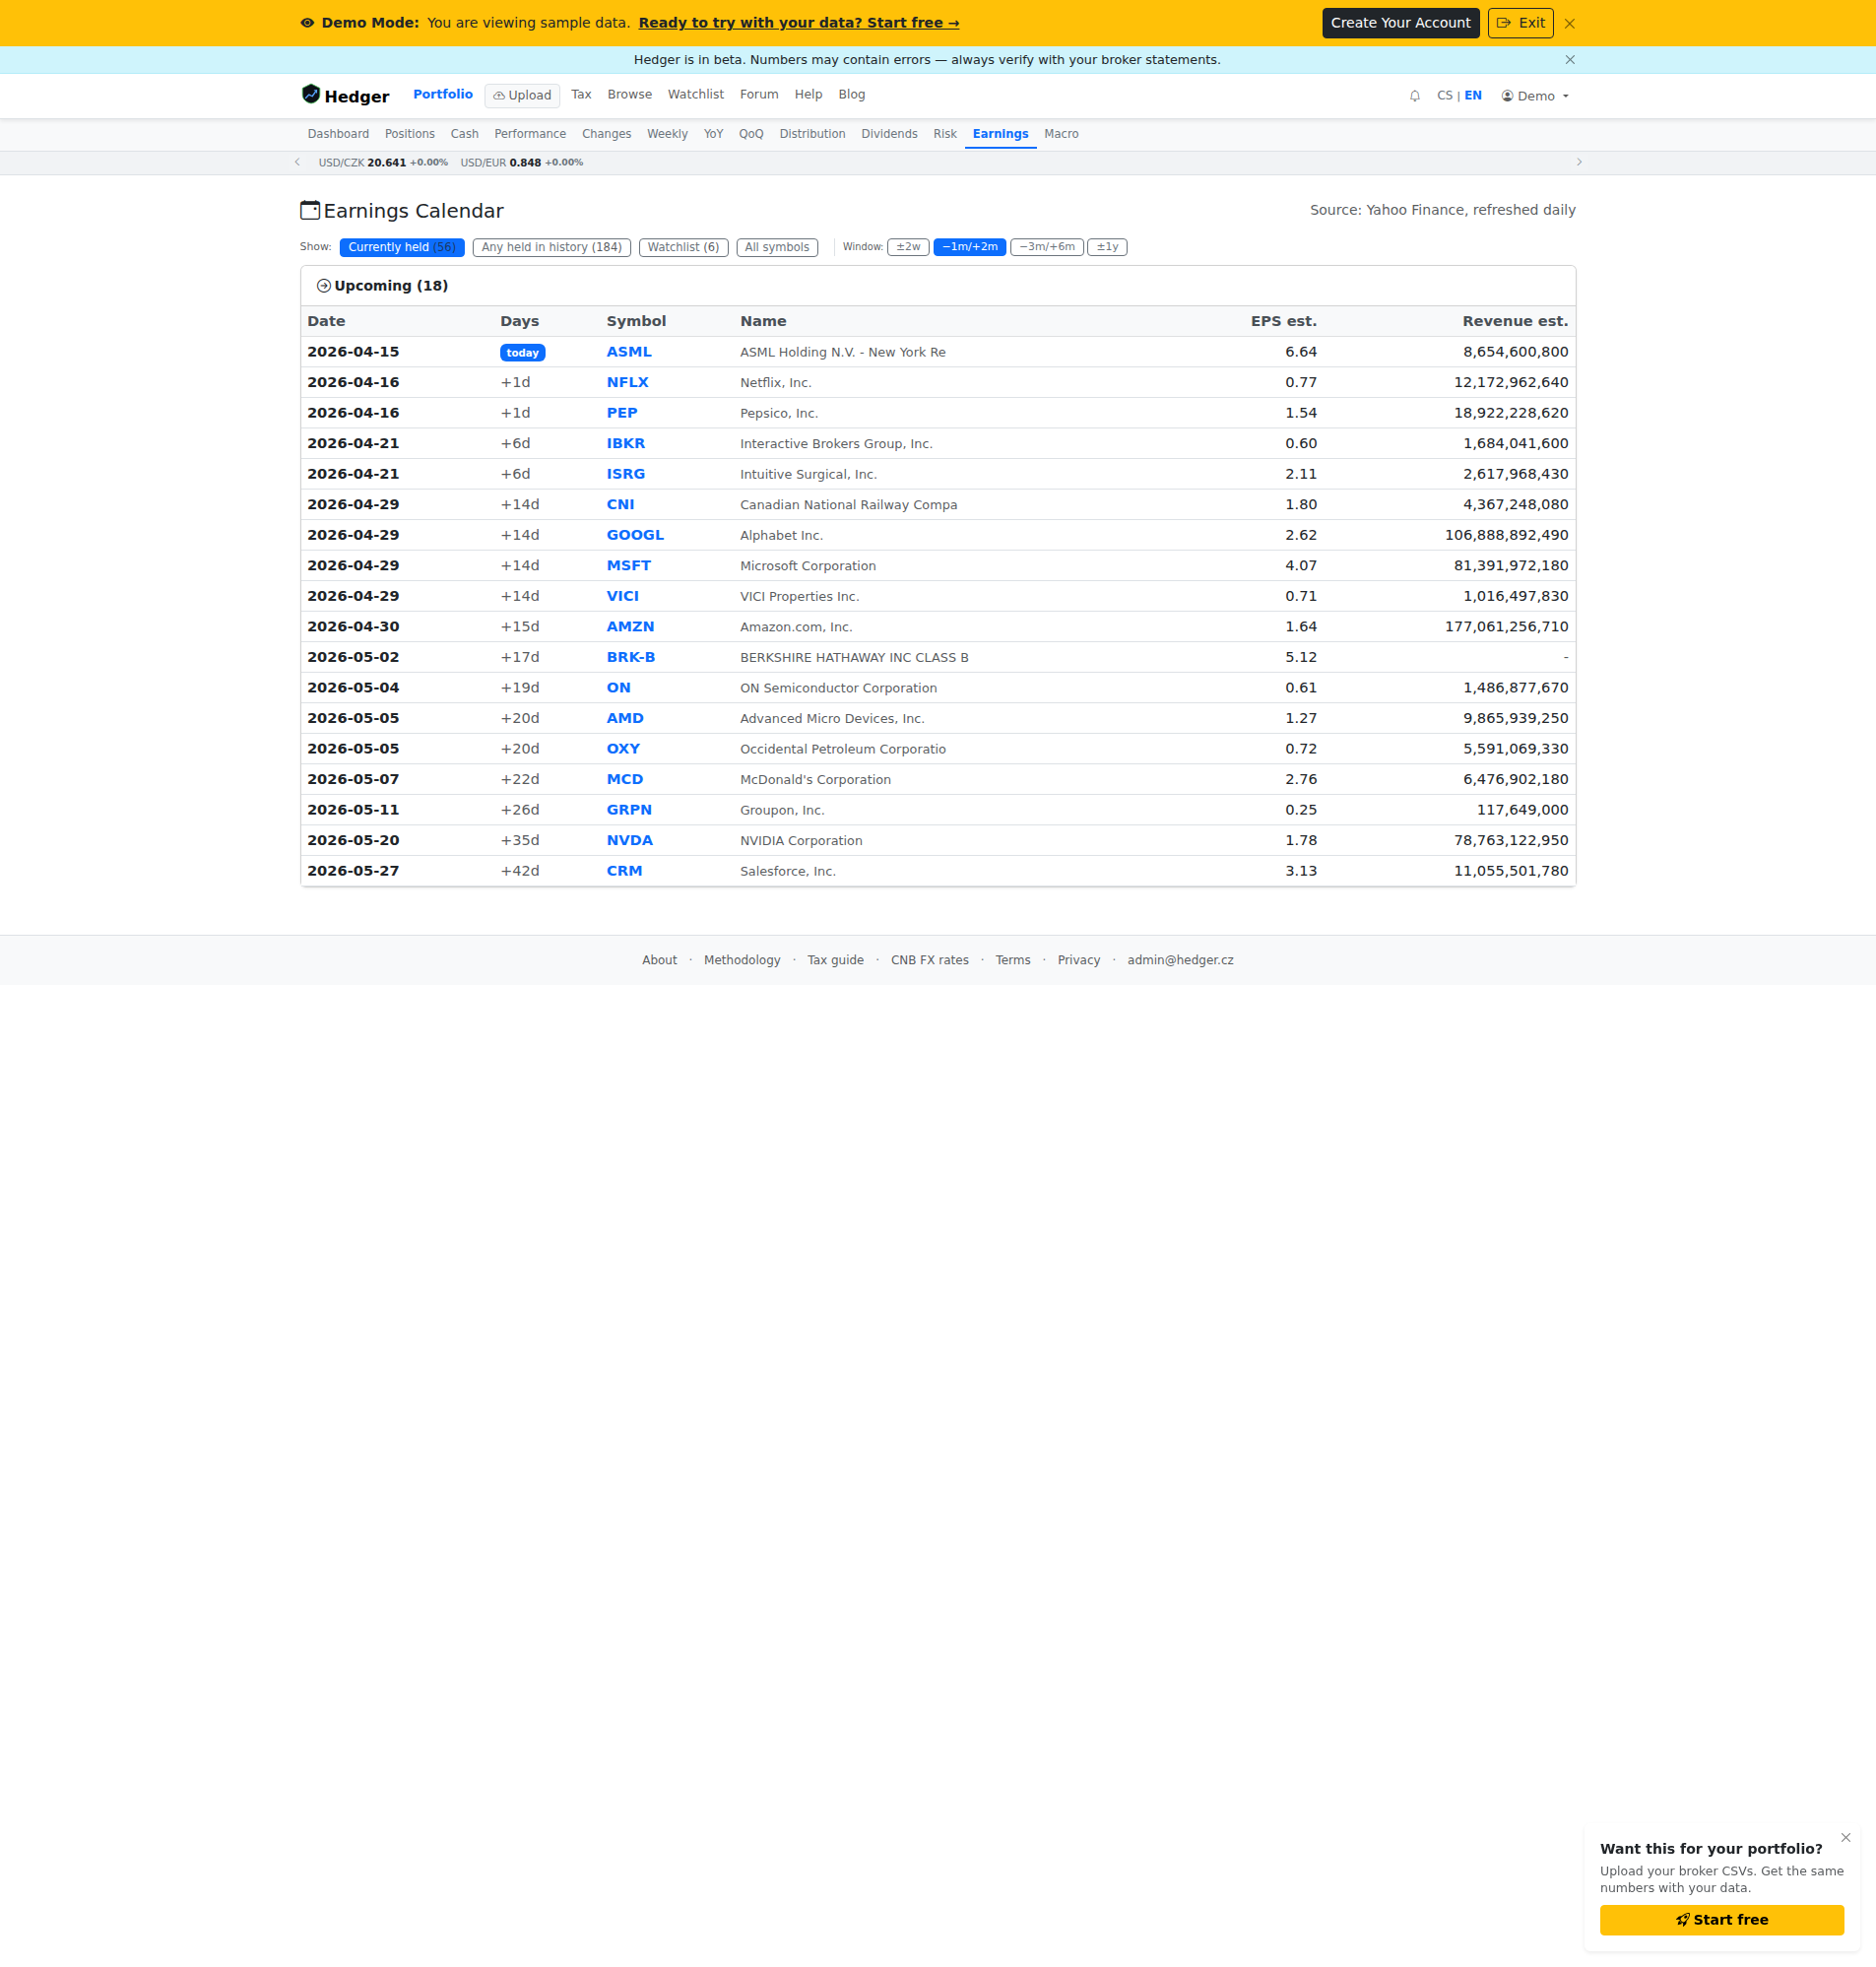Select the −3m/+6m window filter
Viewport: 1876px width, 1967px height.
coord(1047,247)
